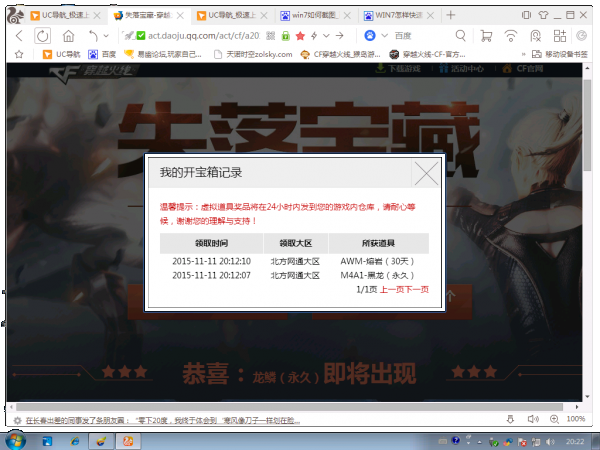Open the 天诺时空zolsky.com bookmark
600x450 pixels.
pos(253,54)
